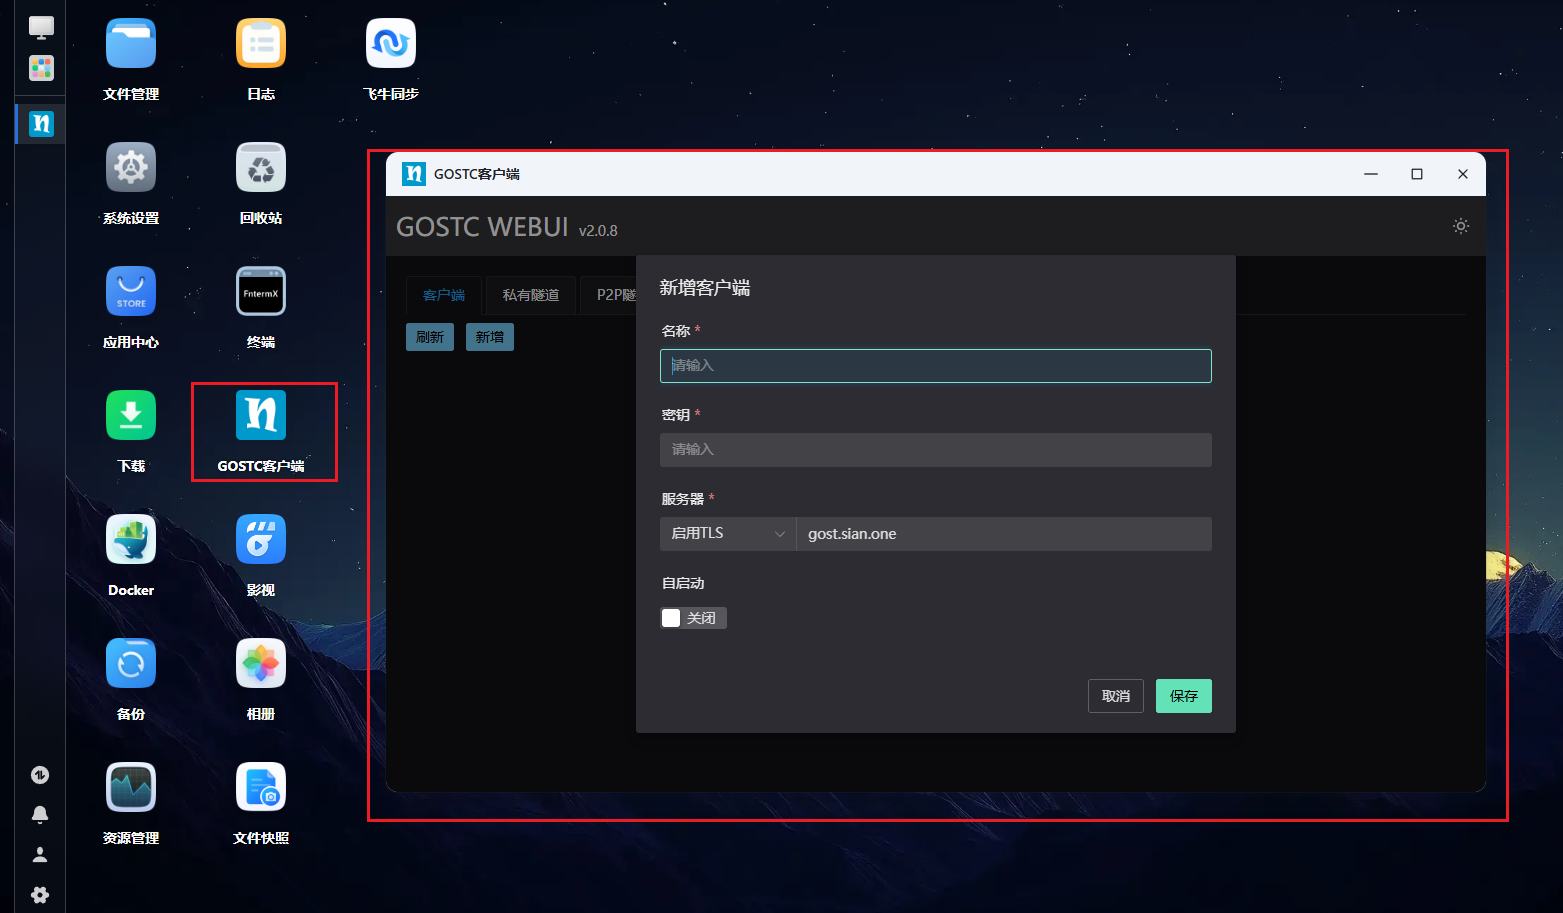
Task: Toggle the 自启动 autostart switch
Action: pyautogui.click(x=692, y=618)
